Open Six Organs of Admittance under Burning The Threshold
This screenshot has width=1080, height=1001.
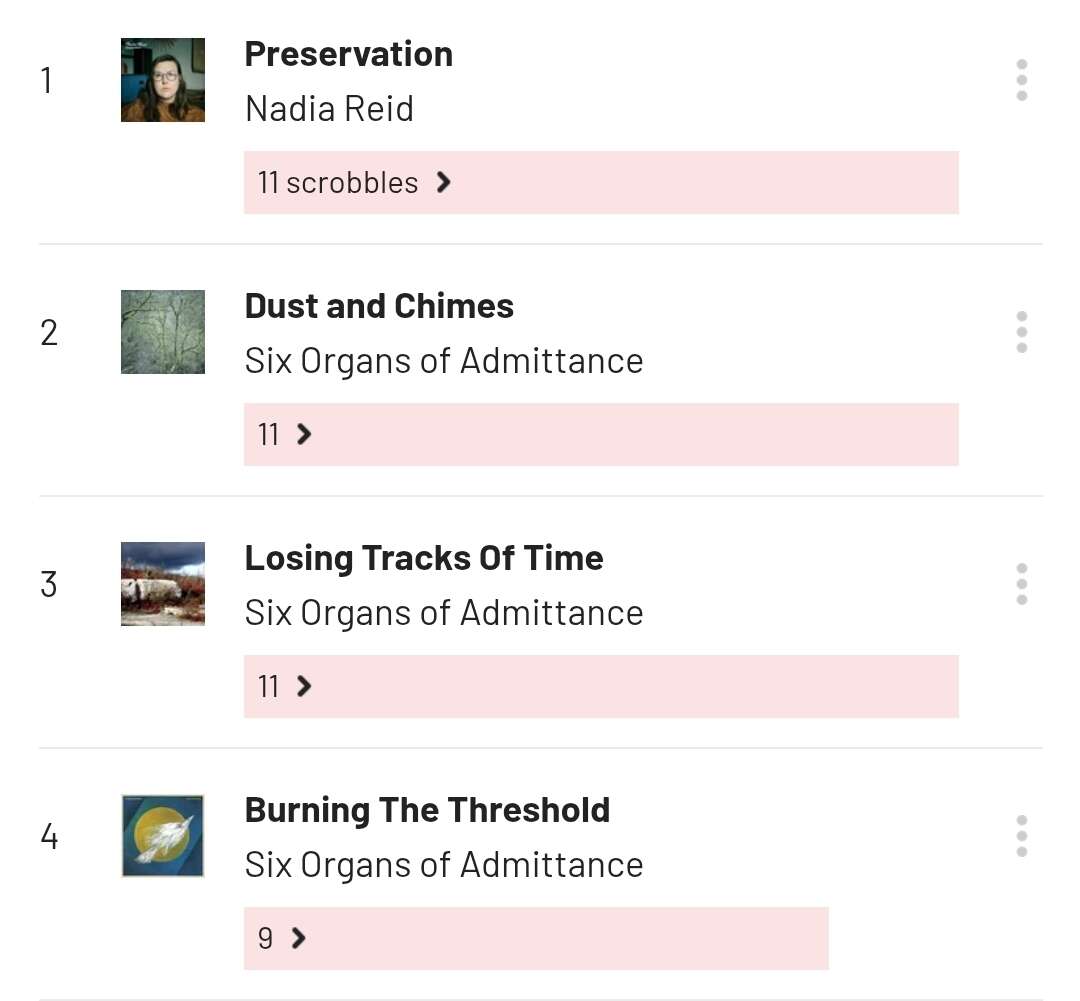coord(443,864)
